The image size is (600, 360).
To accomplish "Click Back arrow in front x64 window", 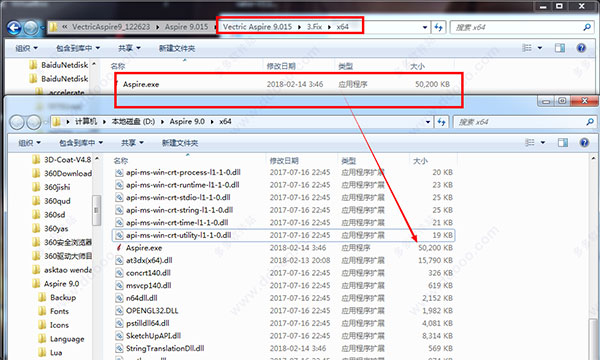I will pyautogui.click(x=17, y=122).
